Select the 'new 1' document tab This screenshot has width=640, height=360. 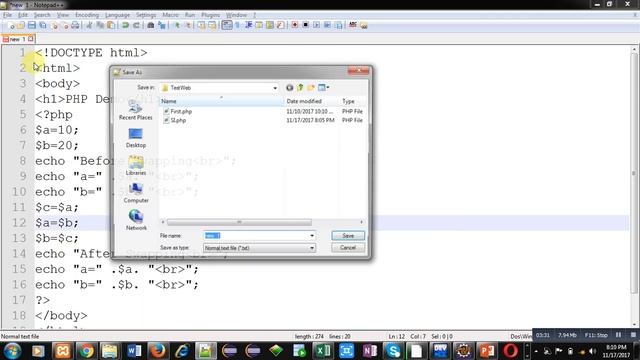click(18, 39)
